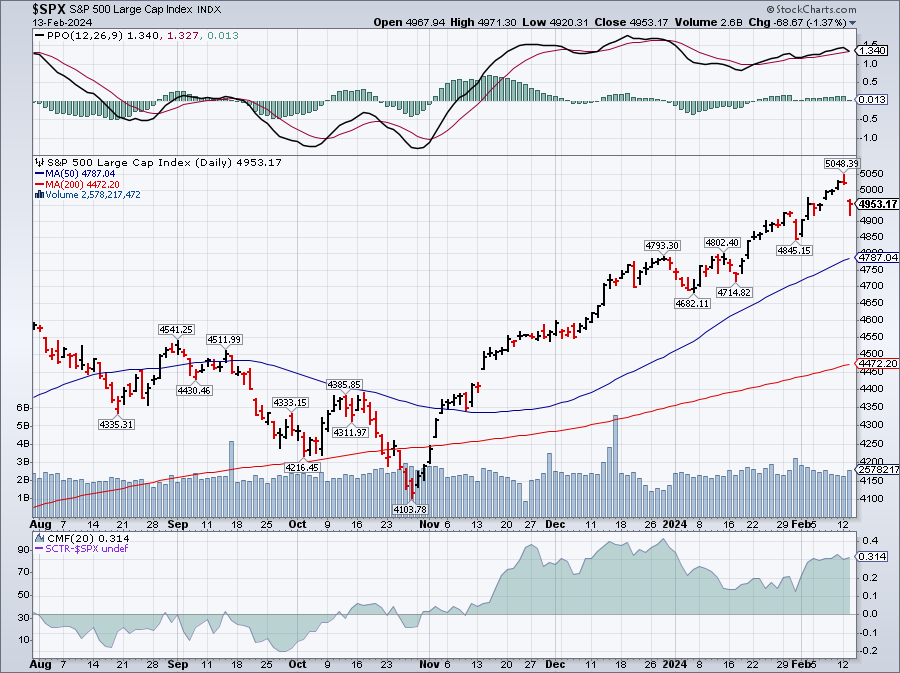Image resolution: width=900 pixels, height=673 pixels.
Task: Click the blue MA(50) legend line marker
Action: (37, 173)
